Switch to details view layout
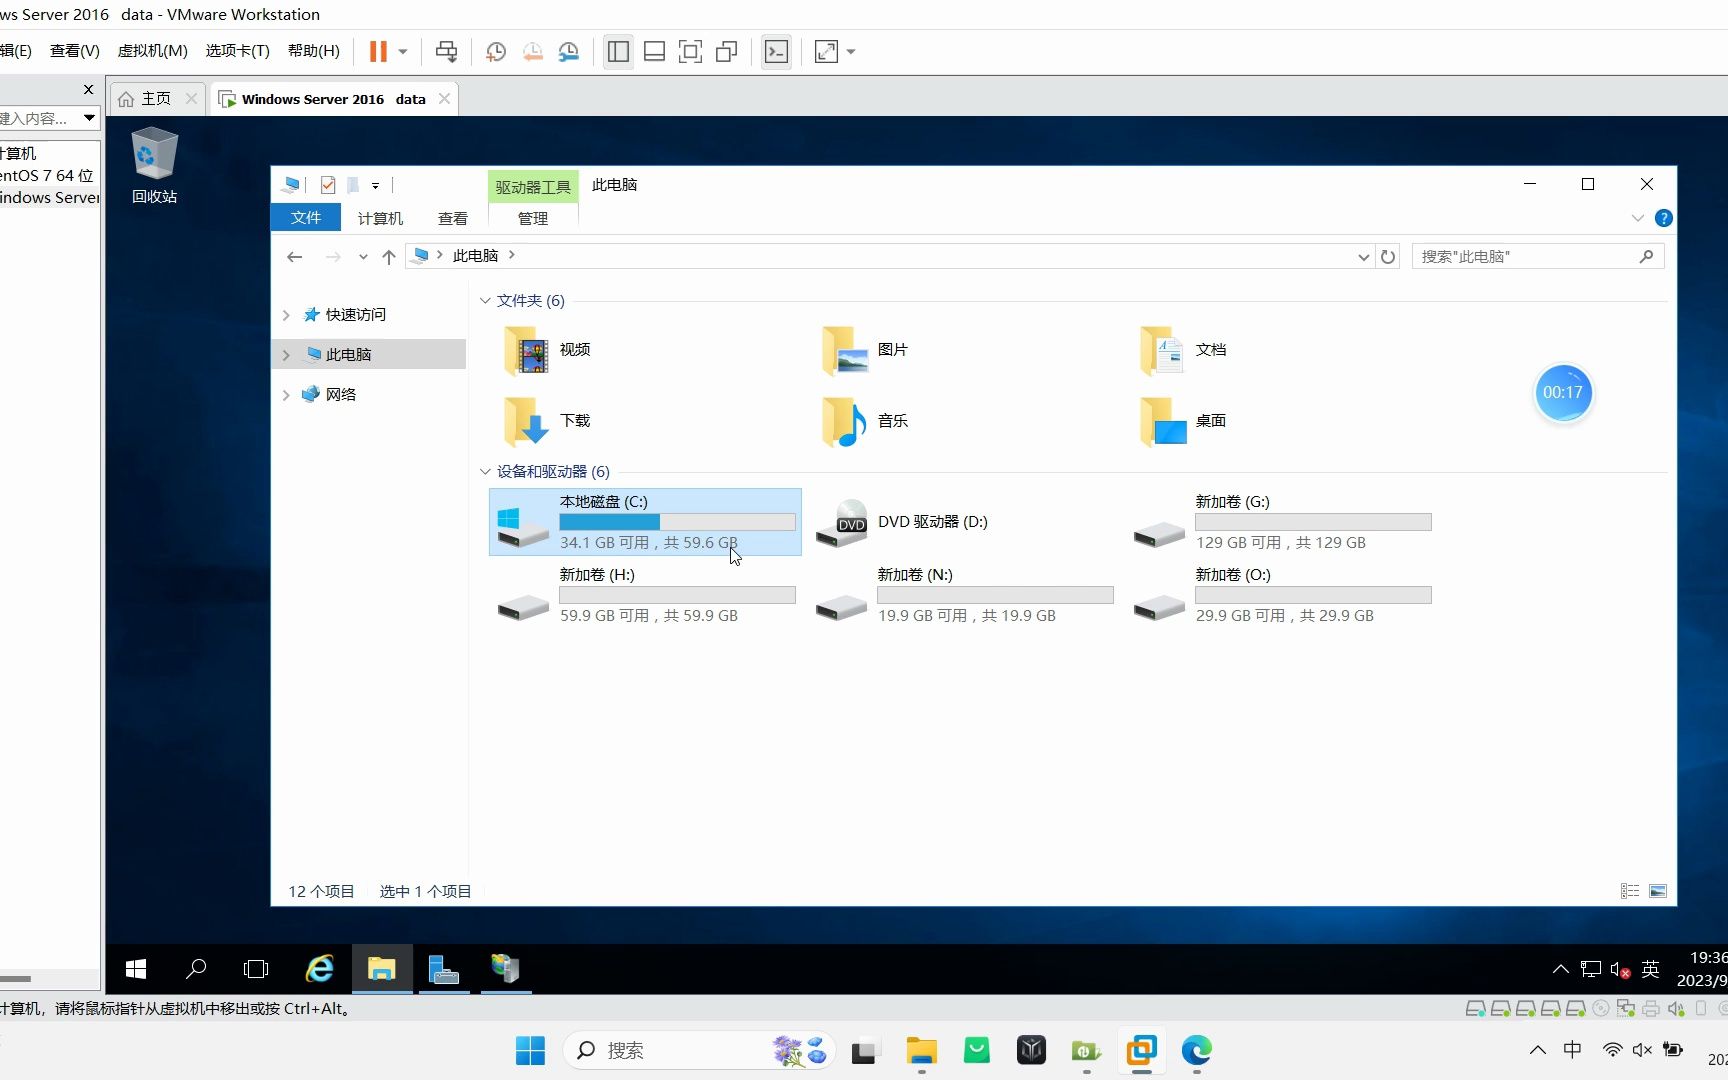The height and width of the screenshot is (1080, 1728). [1630, 891]
